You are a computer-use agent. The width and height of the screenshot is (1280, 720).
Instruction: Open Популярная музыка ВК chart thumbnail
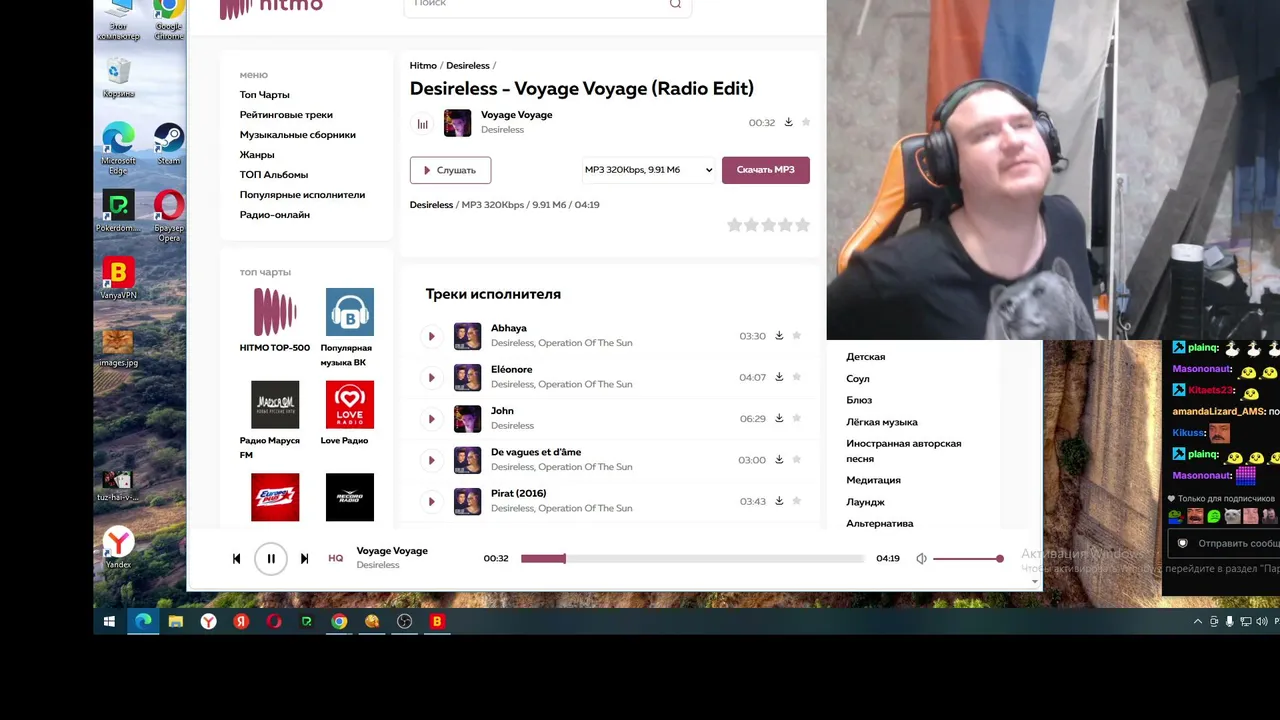(x=350, y=312)
